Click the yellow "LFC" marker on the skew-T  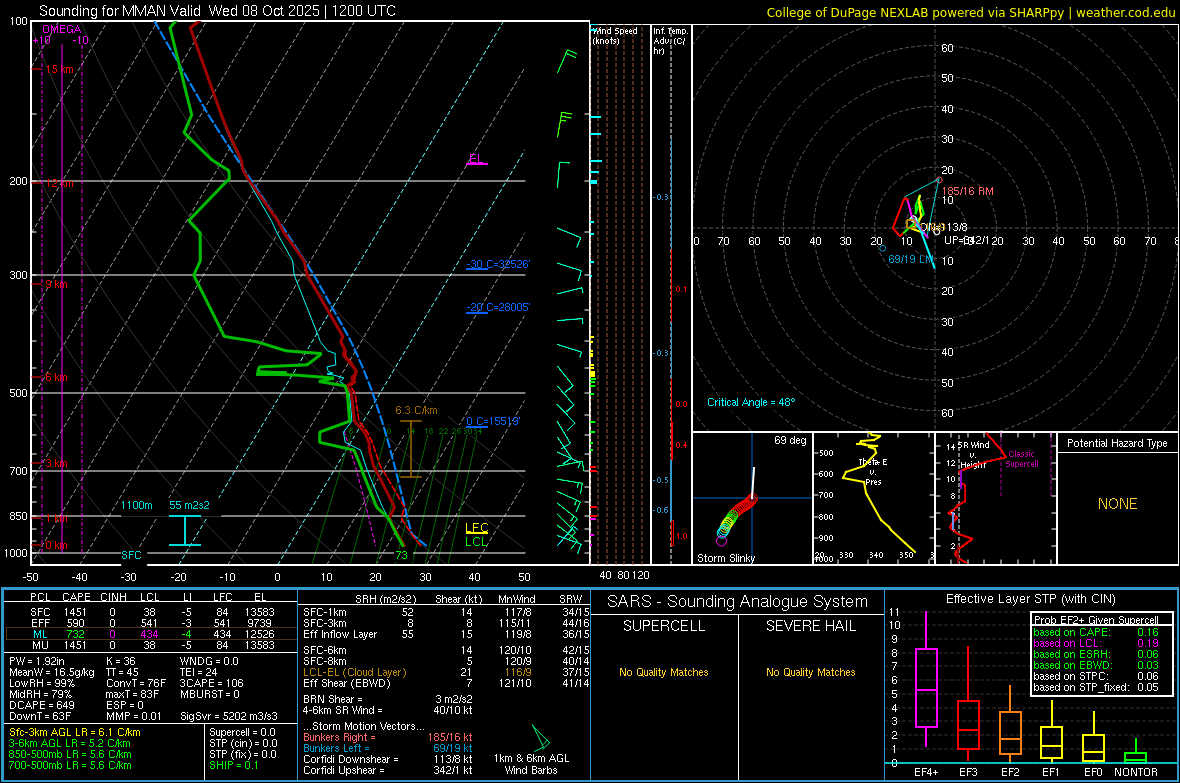point(477,528)
